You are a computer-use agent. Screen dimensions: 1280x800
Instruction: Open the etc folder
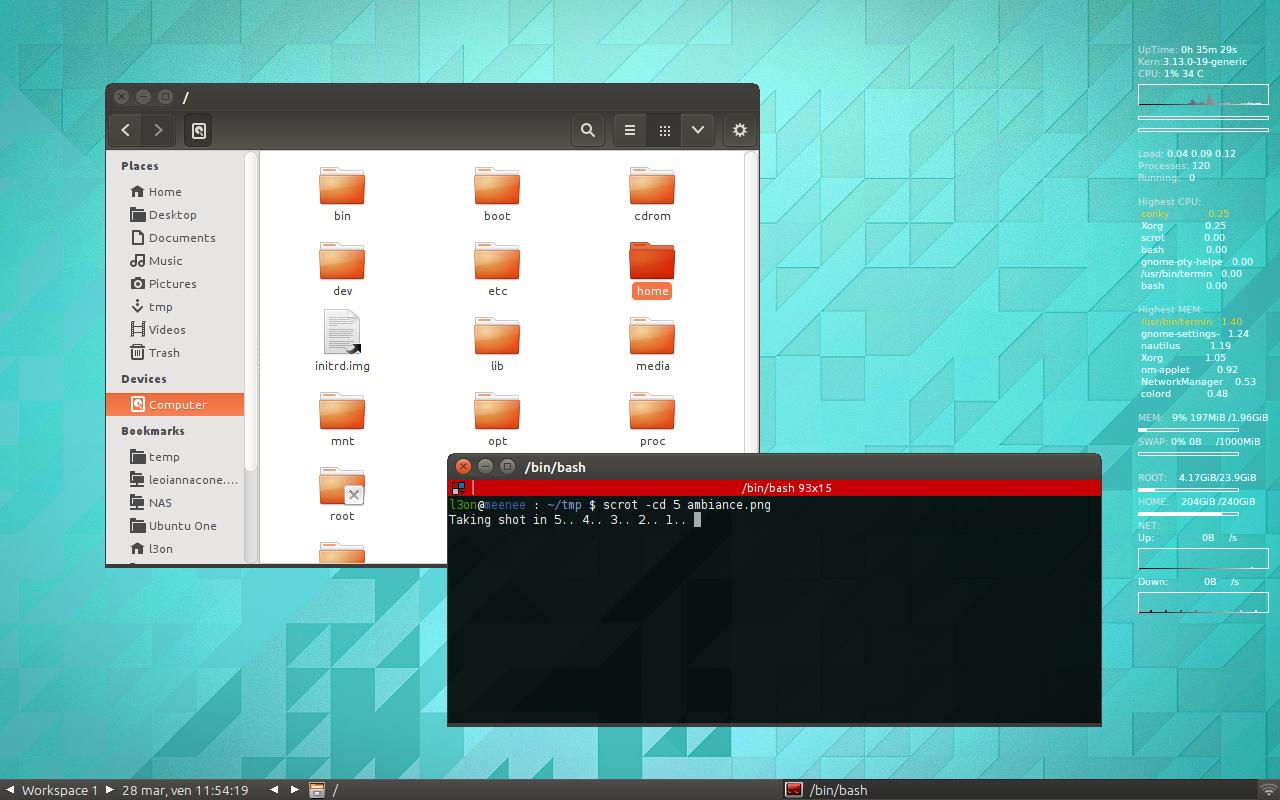pos(497,270)
